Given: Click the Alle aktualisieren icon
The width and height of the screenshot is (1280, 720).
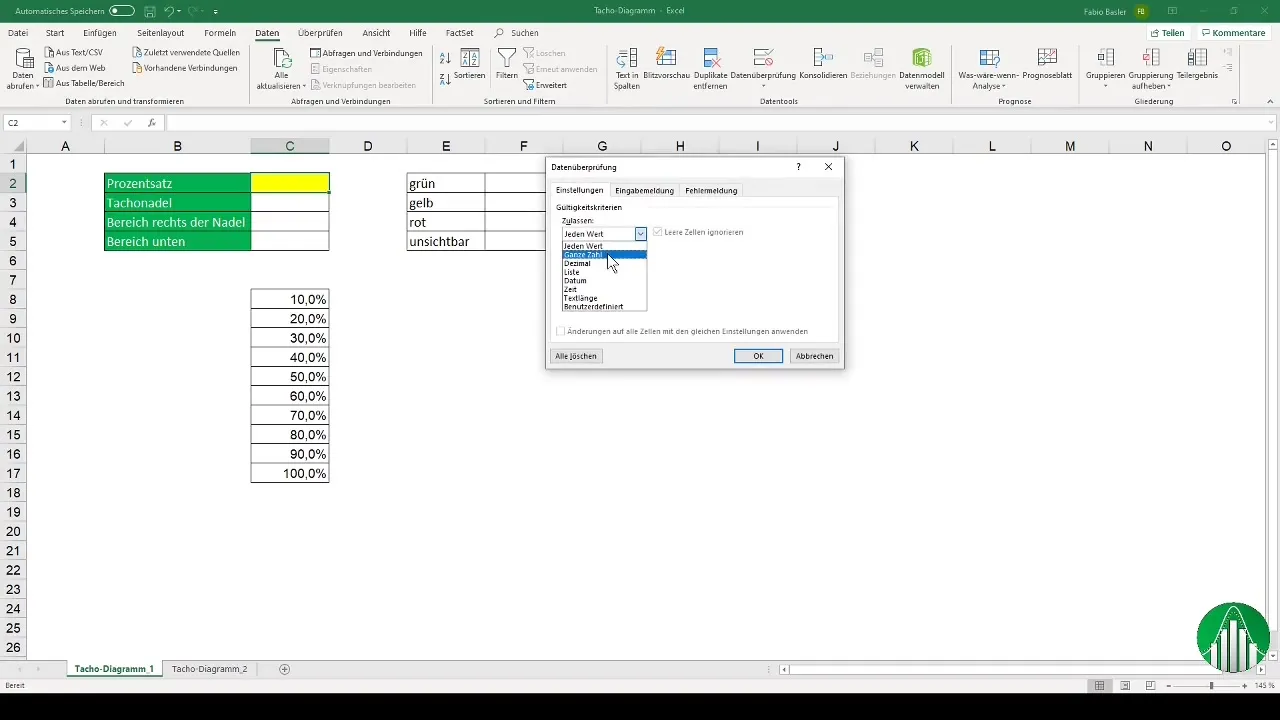Looking at the screenshot, I should (x=281, y=58).
